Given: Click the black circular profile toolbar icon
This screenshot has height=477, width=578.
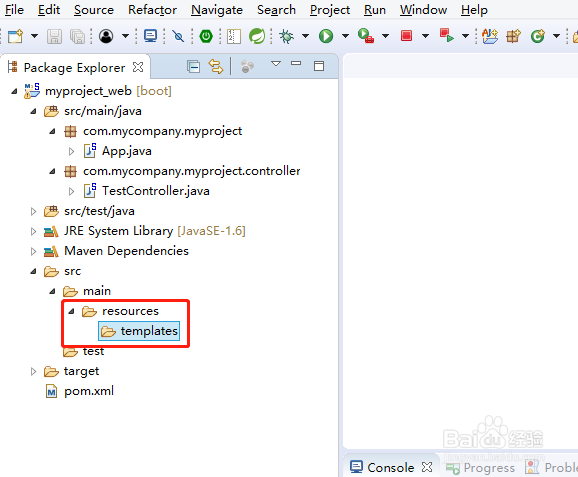Looking at the screenshot, I should [106, 36].
